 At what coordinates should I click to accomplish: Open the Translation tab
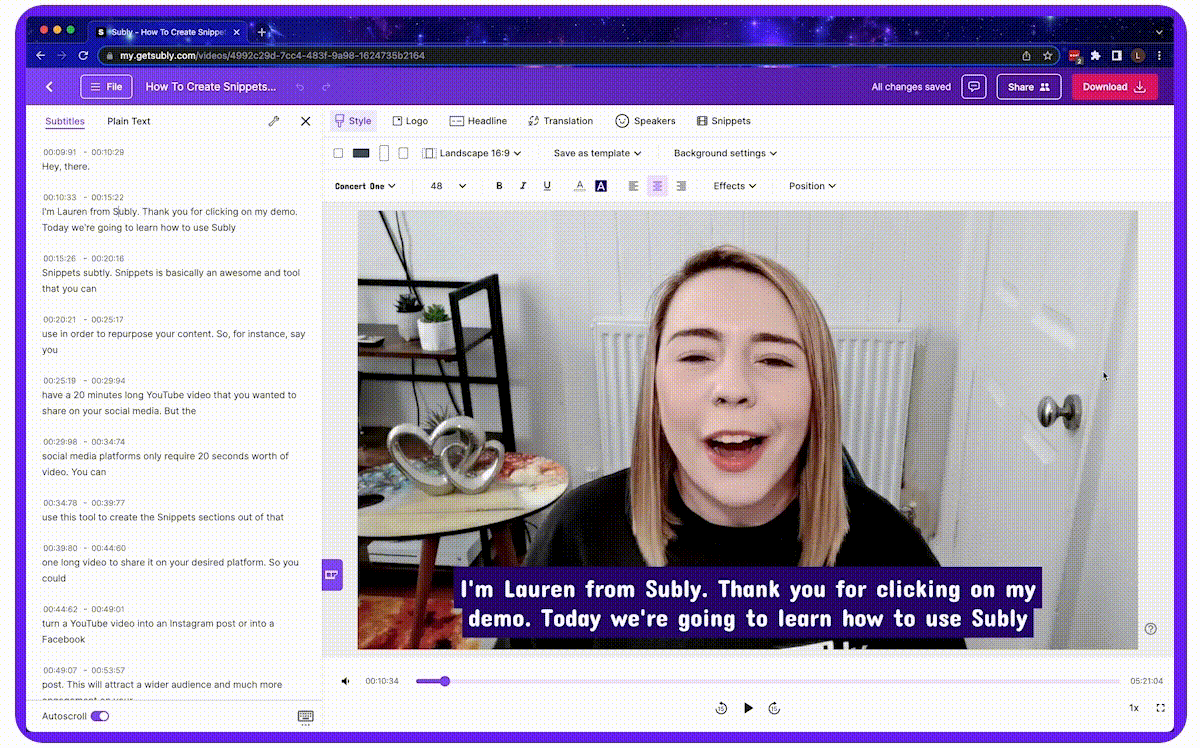coord(561,121)
